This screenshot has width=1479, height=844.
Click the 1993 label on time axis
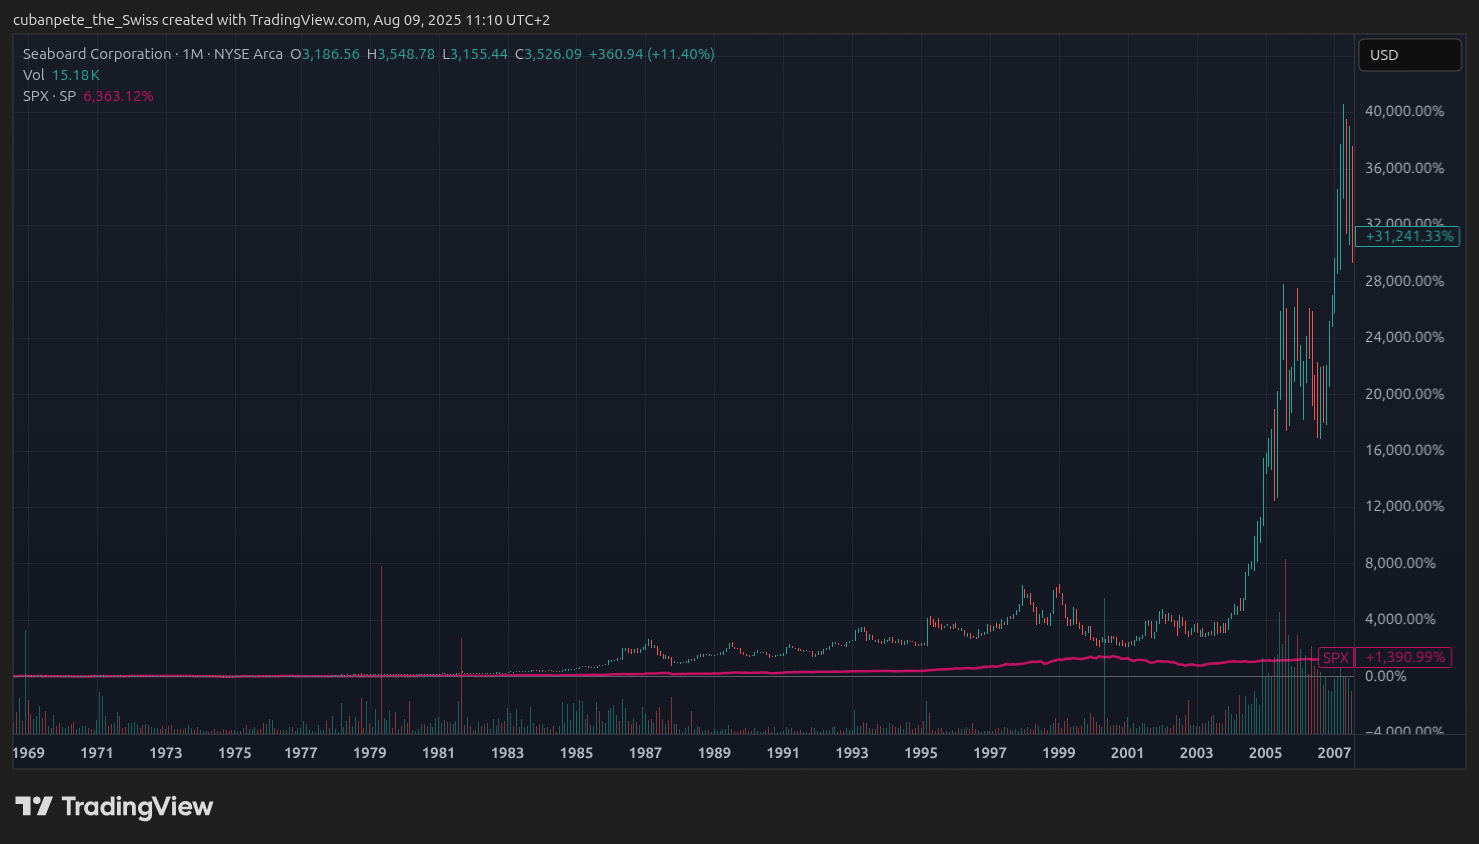pos(852,753)
